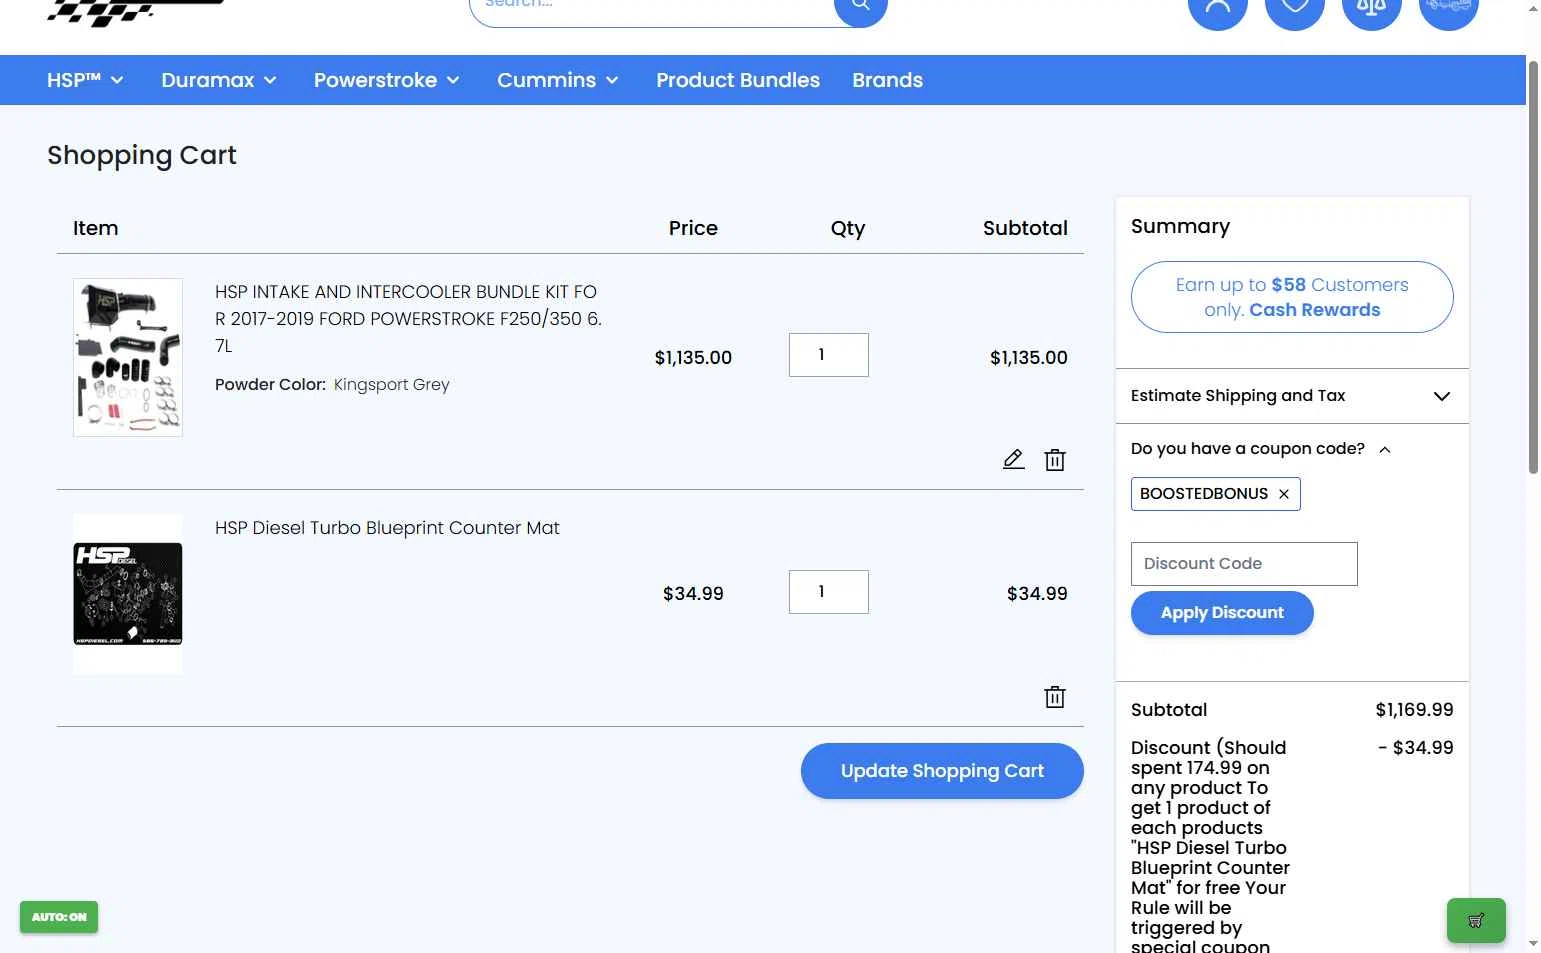Image resolution: width=1541 pixels, height=953 pixels.
Task: Open the HSP Intake and Intercooler Bundle Kit link
Action: coord(408,319)
